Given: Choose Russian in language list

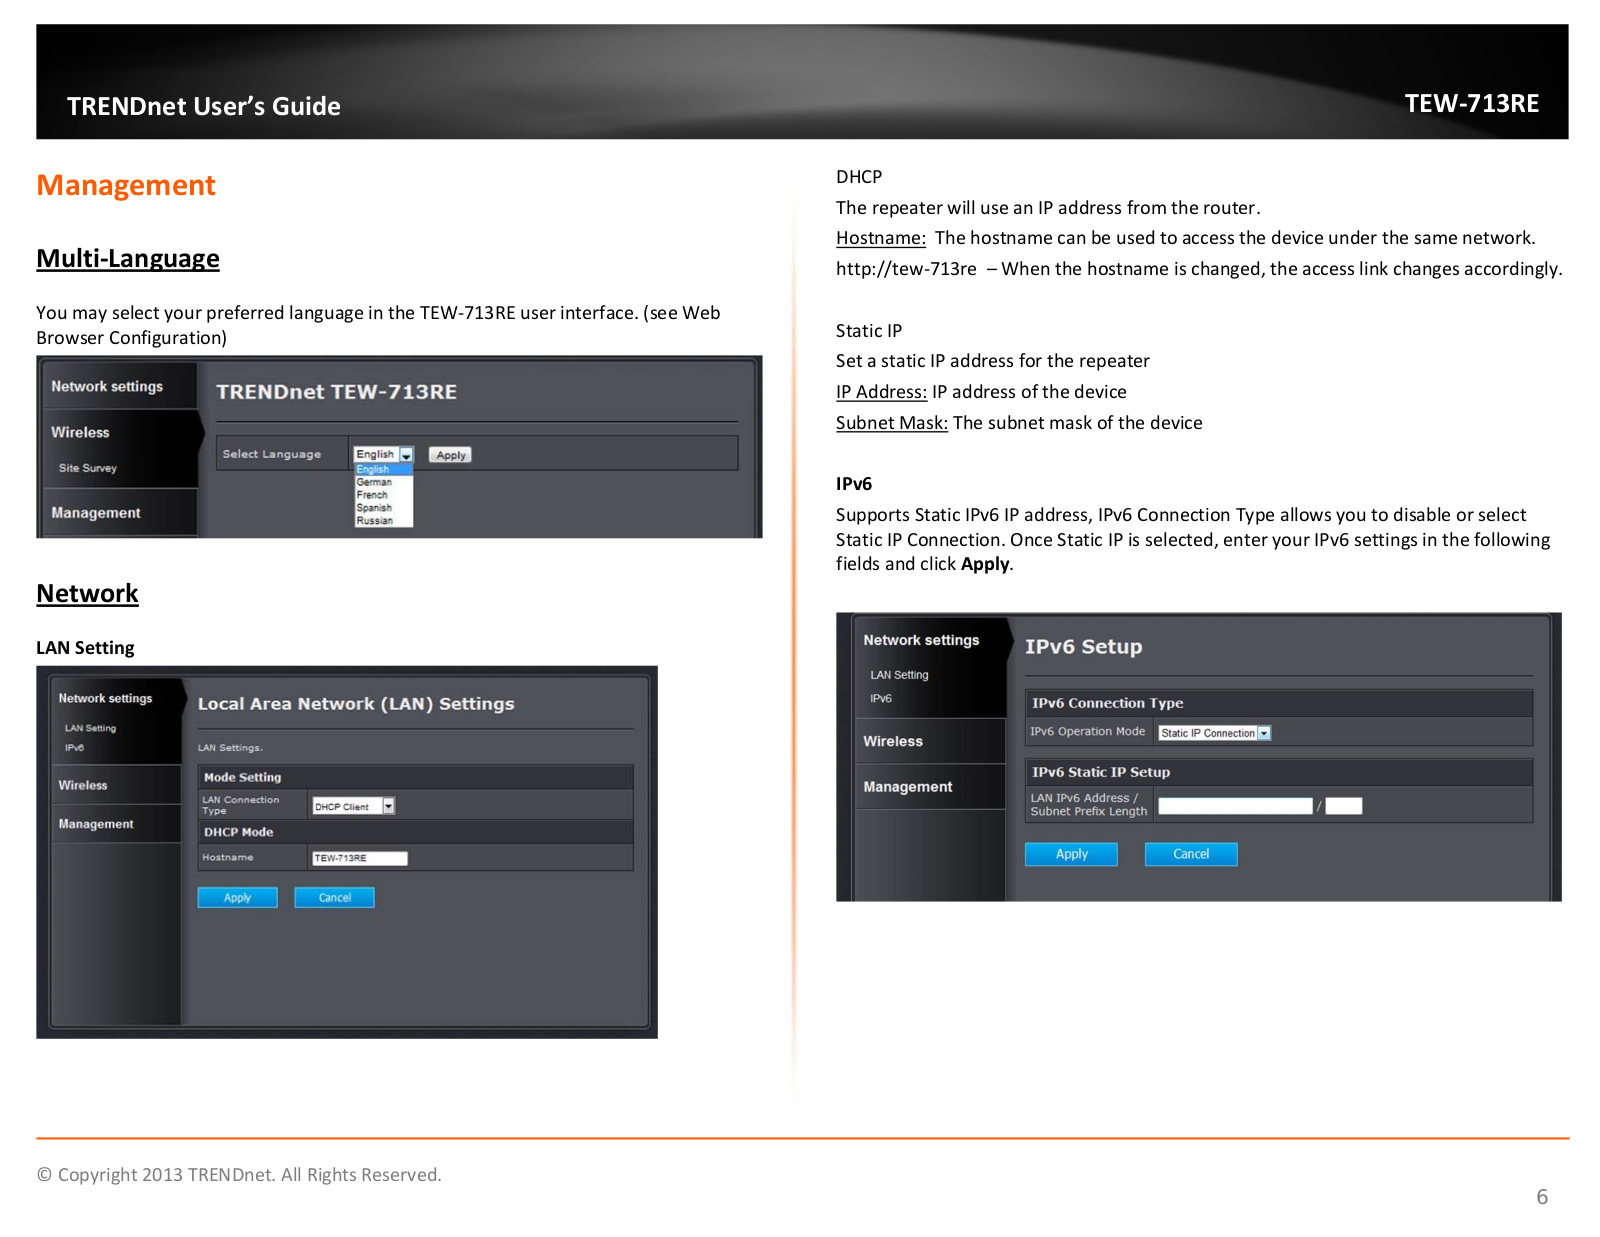Looking at the screenshot, I should coord(374,521).
